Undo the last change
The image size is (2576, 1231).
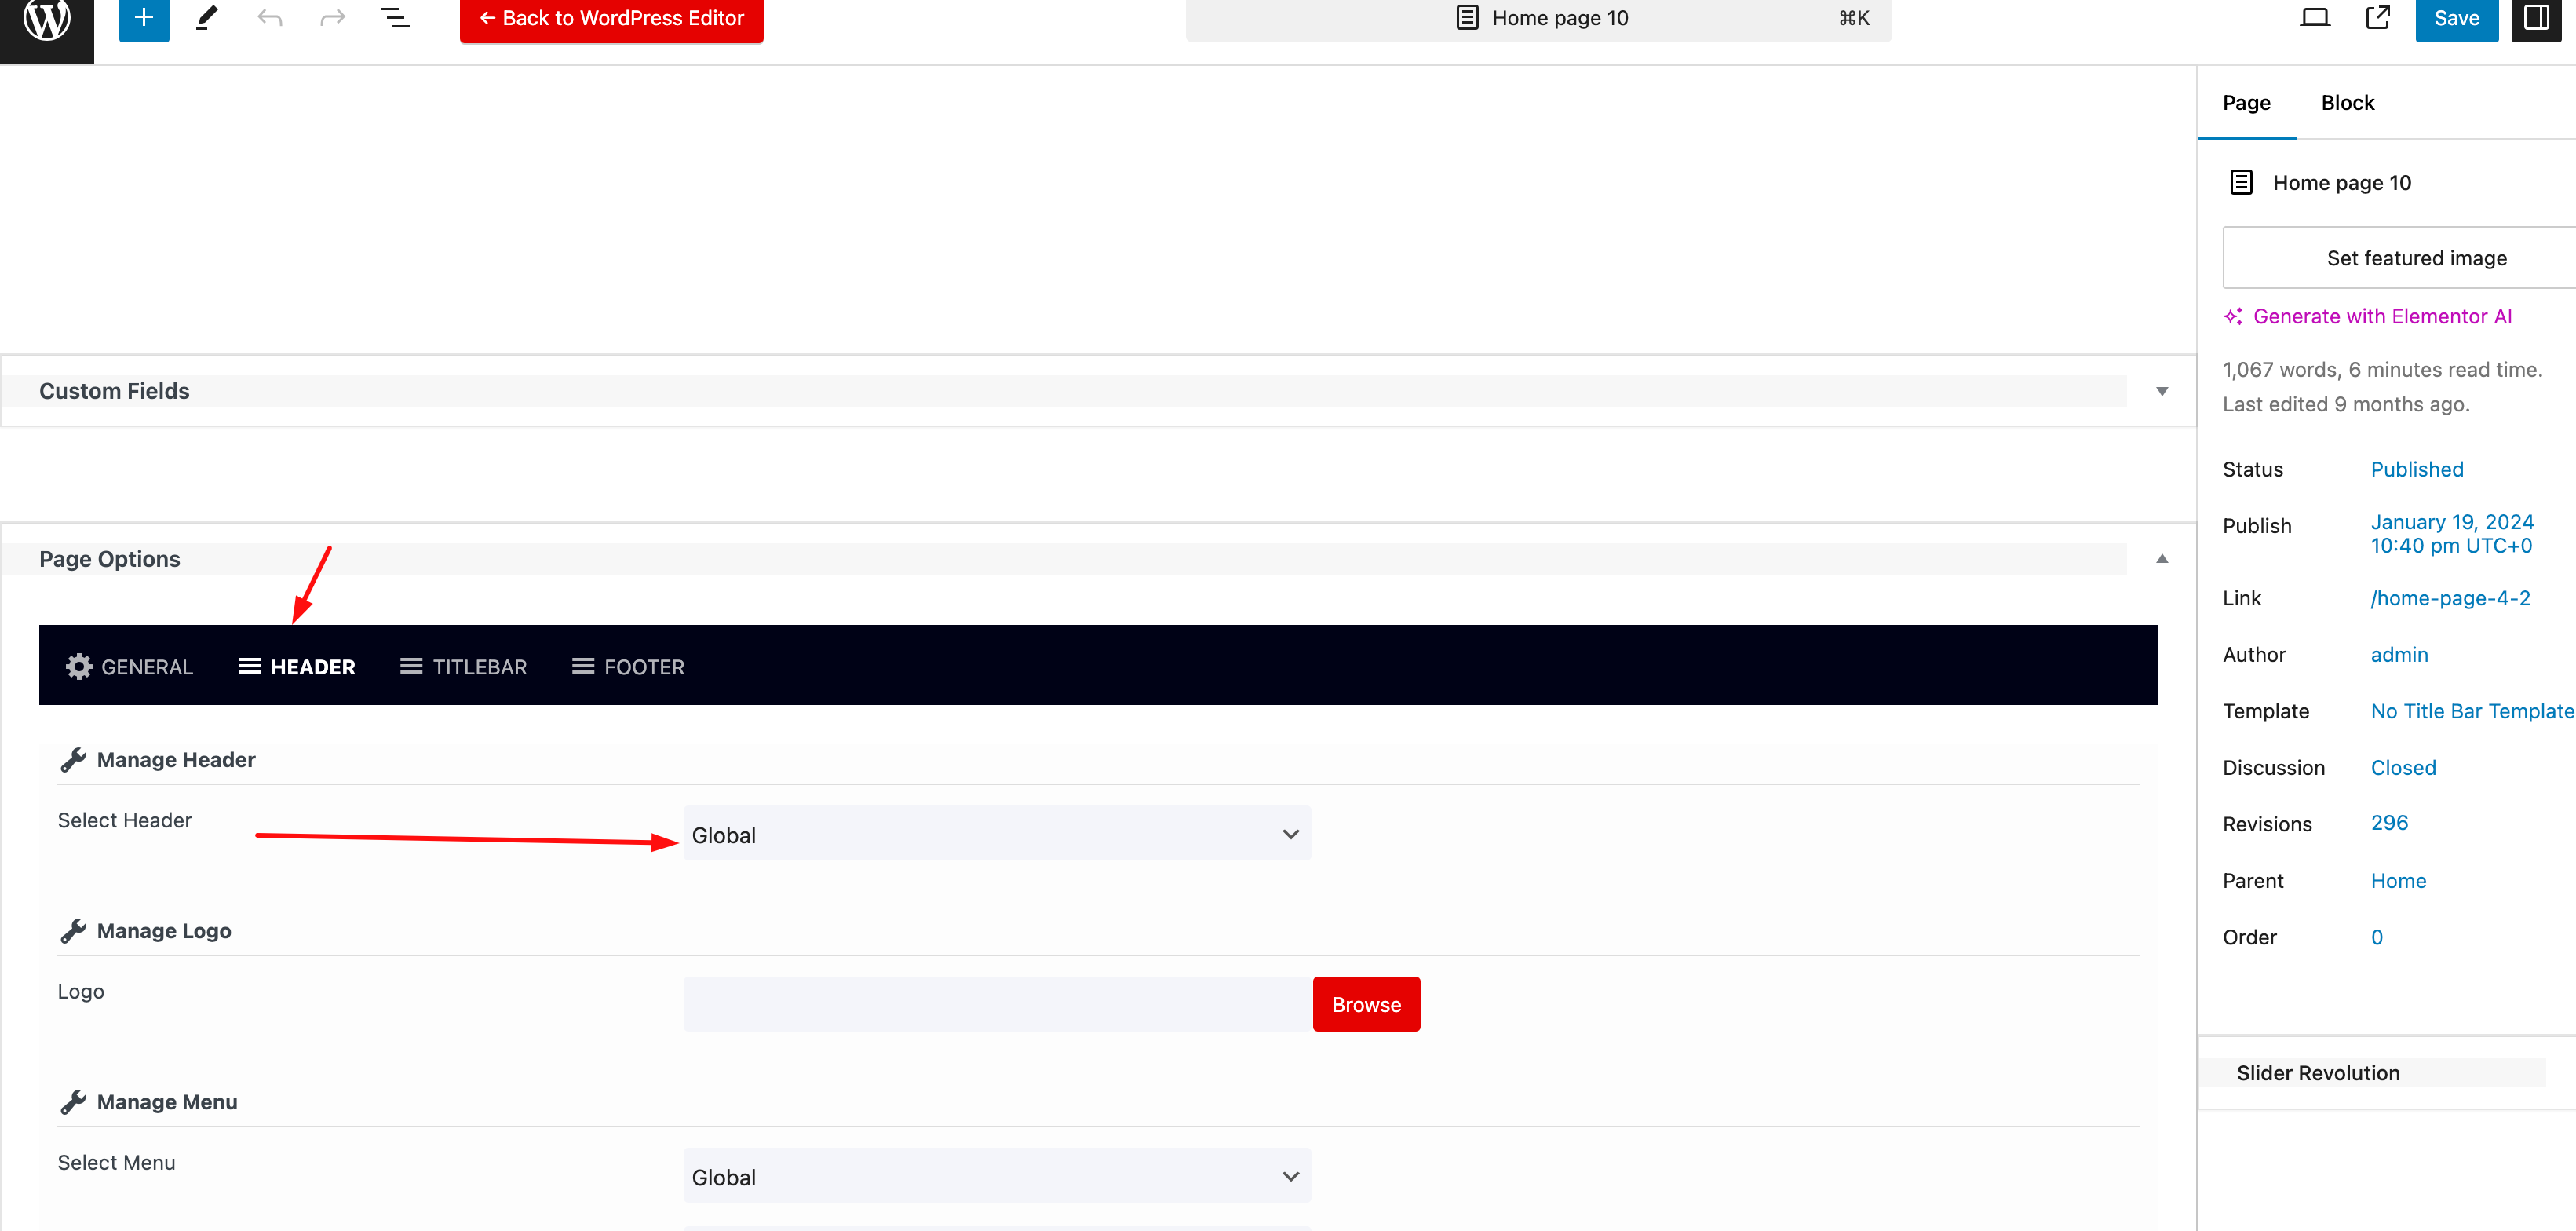[x=270, y=18]
